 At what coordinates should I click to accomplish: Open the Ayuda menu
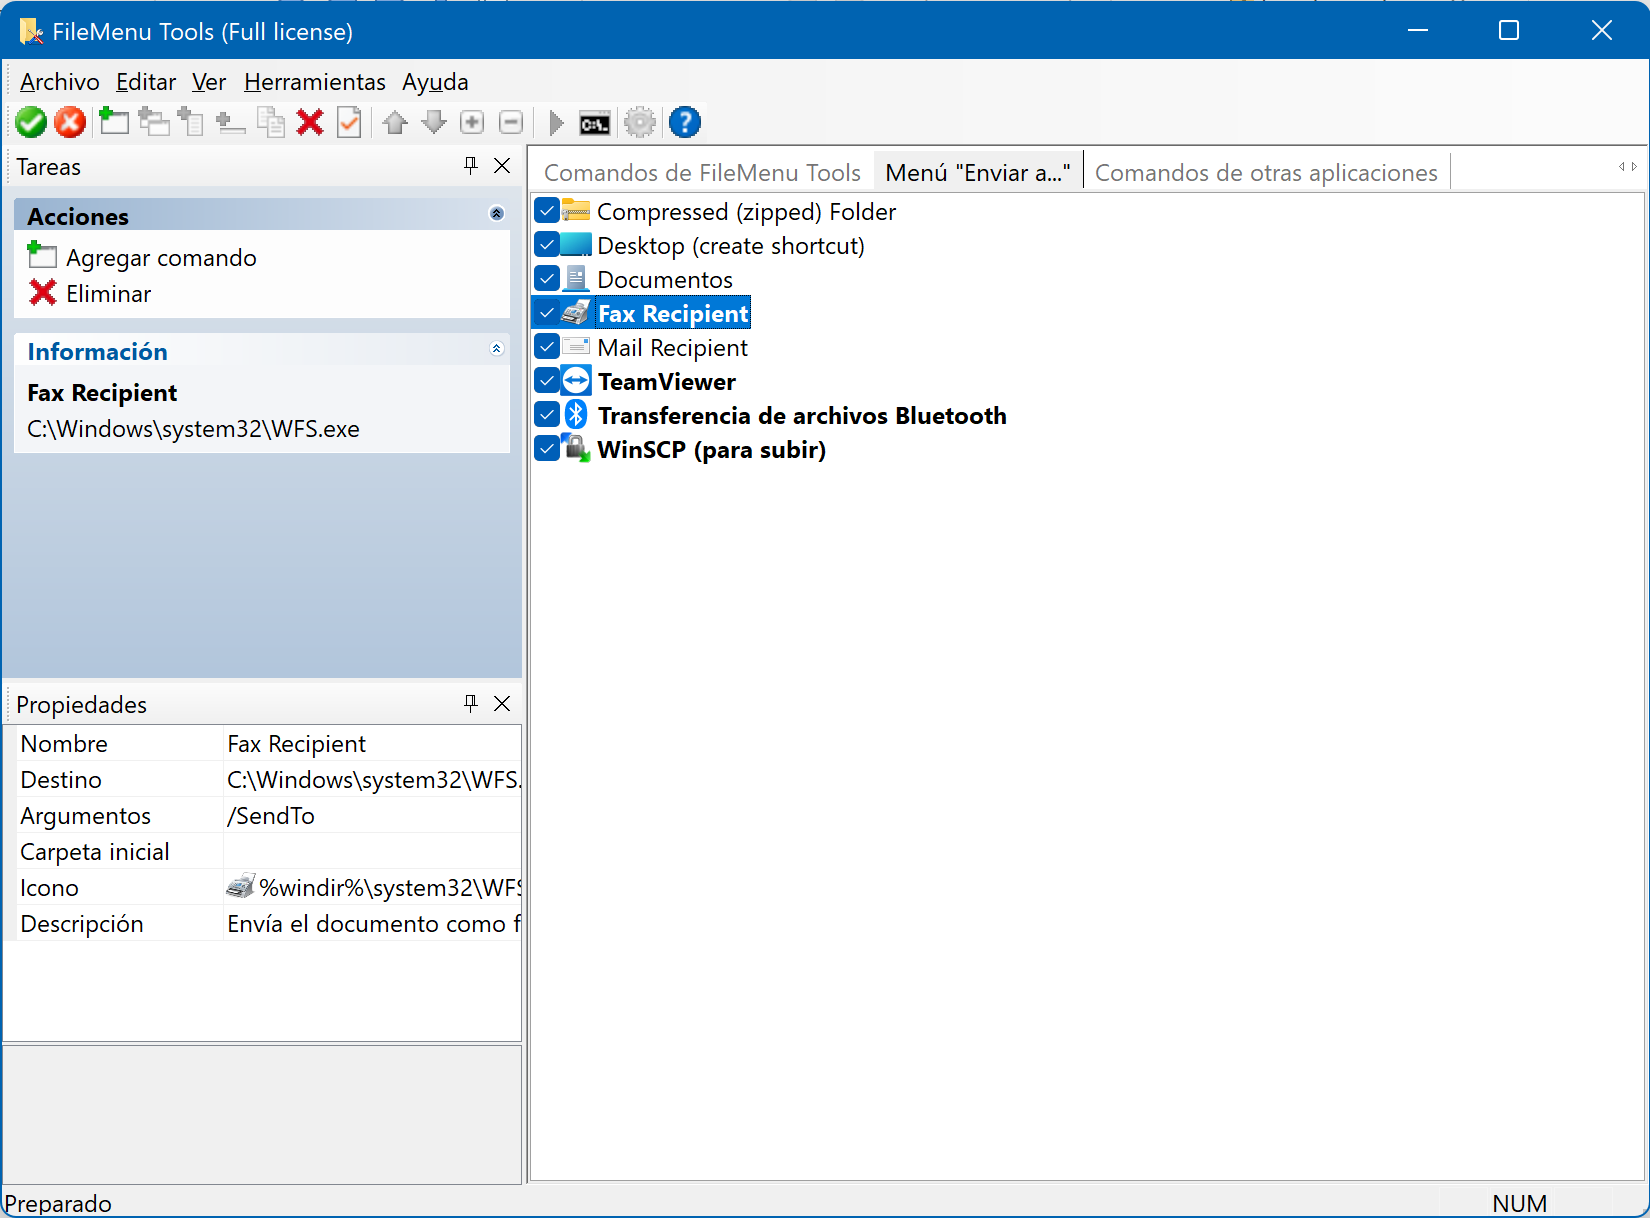click(x=435, y=82)
